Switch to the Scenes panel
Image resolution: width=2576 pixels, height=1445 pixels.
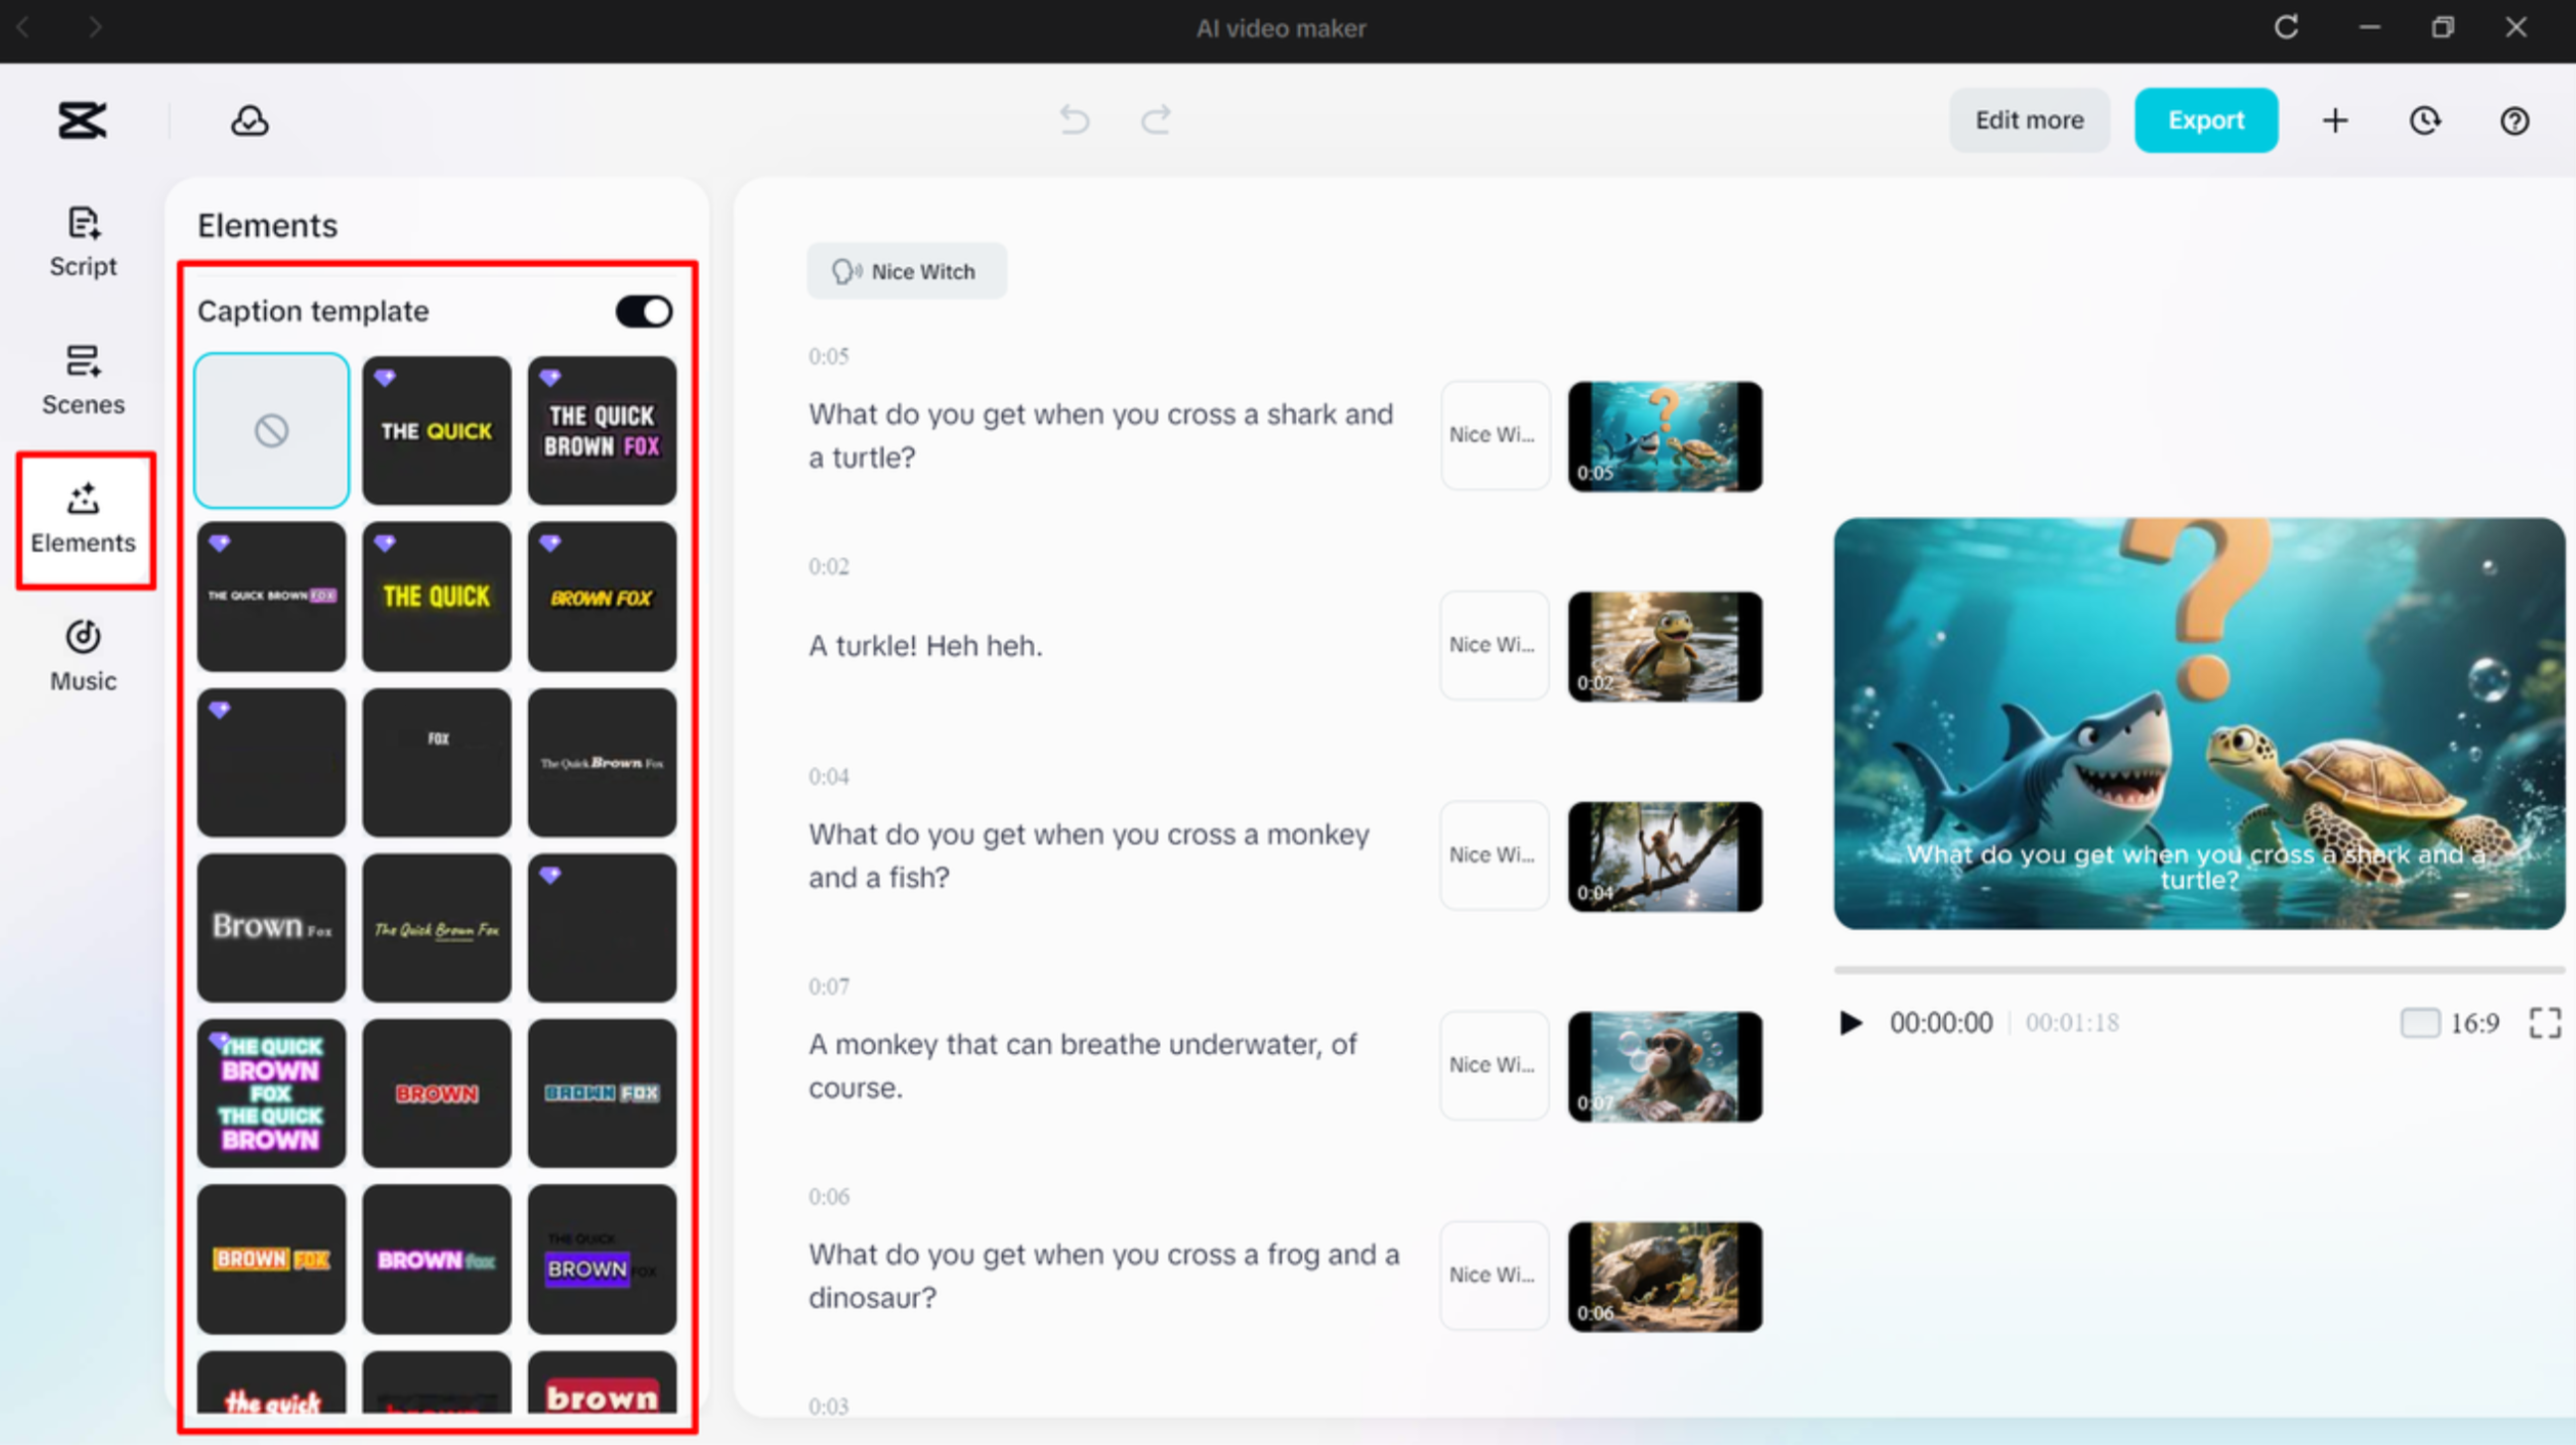[x=83, y=380]
